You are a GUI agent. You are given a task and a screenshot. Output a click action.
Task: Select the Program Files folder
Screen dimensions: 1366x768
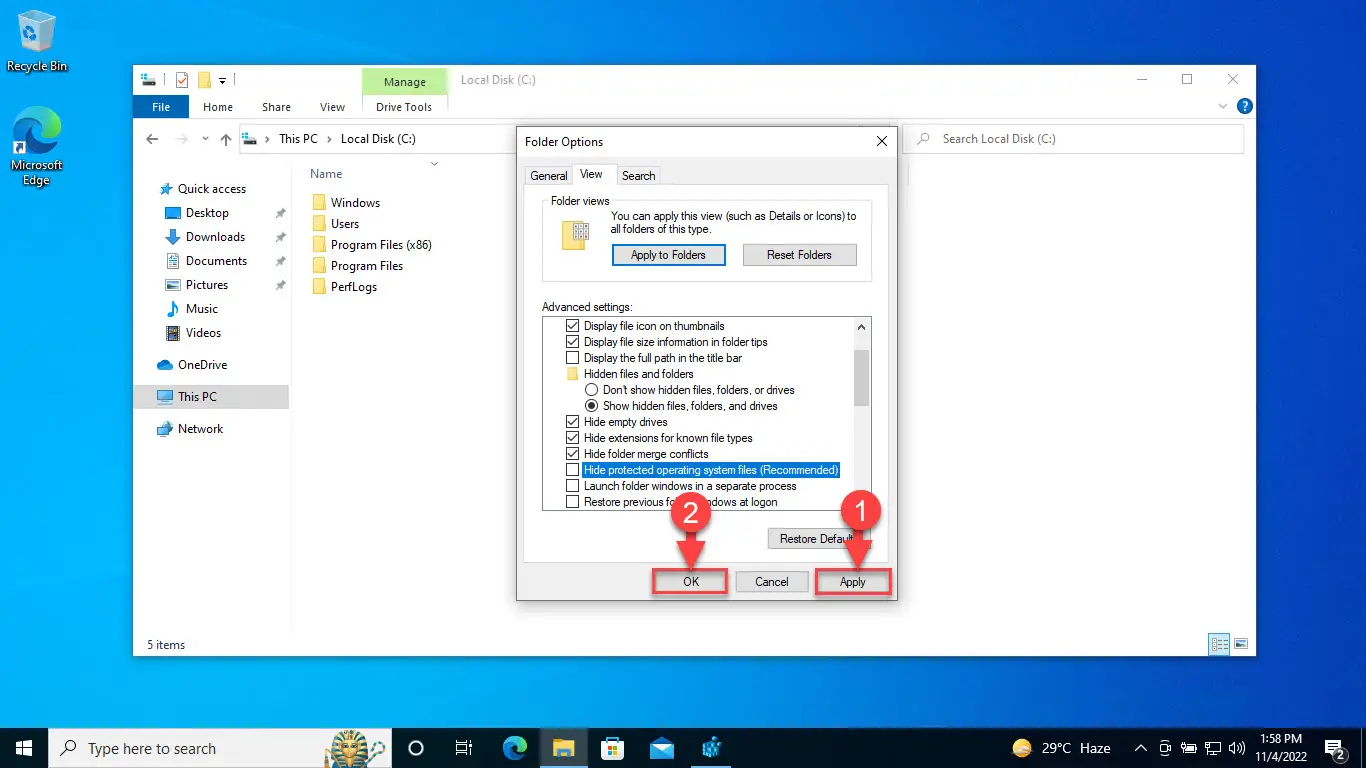[367, 266]
